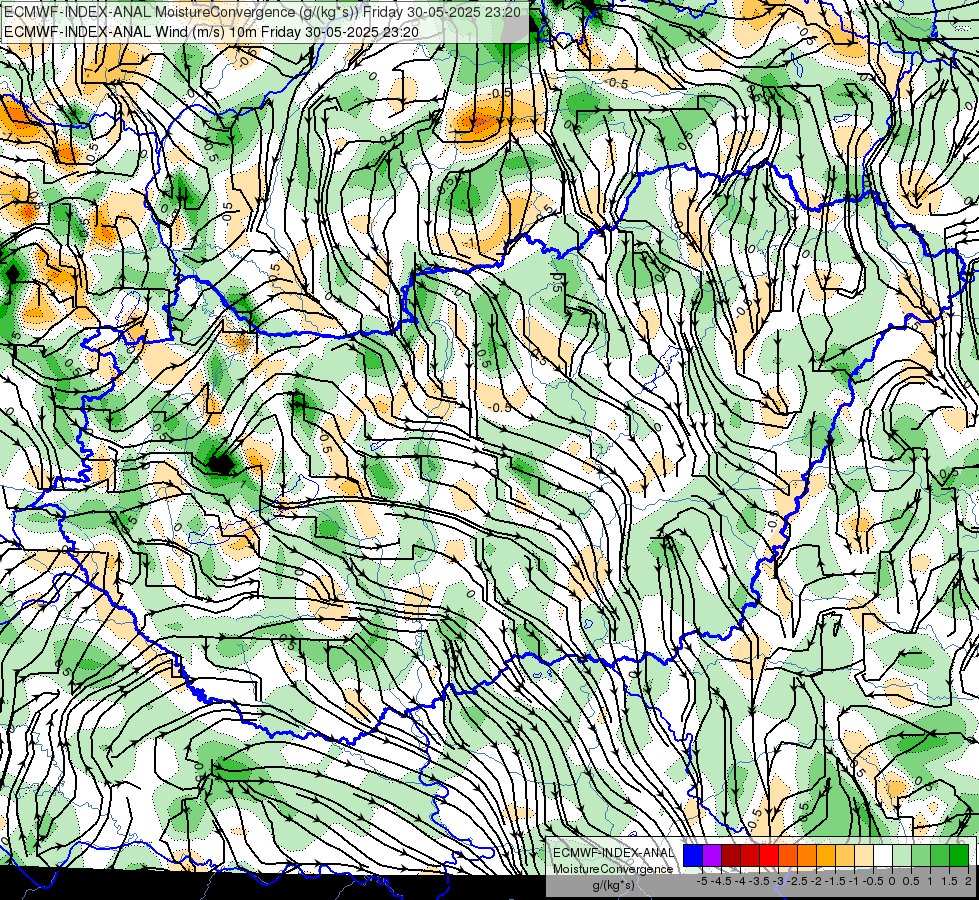Image resolution: width=979 pixels, height=900 pixels.
Task: Click "MoistureConvergence" label in the legend
Action: pyautogui.click(x=613, y=869)
